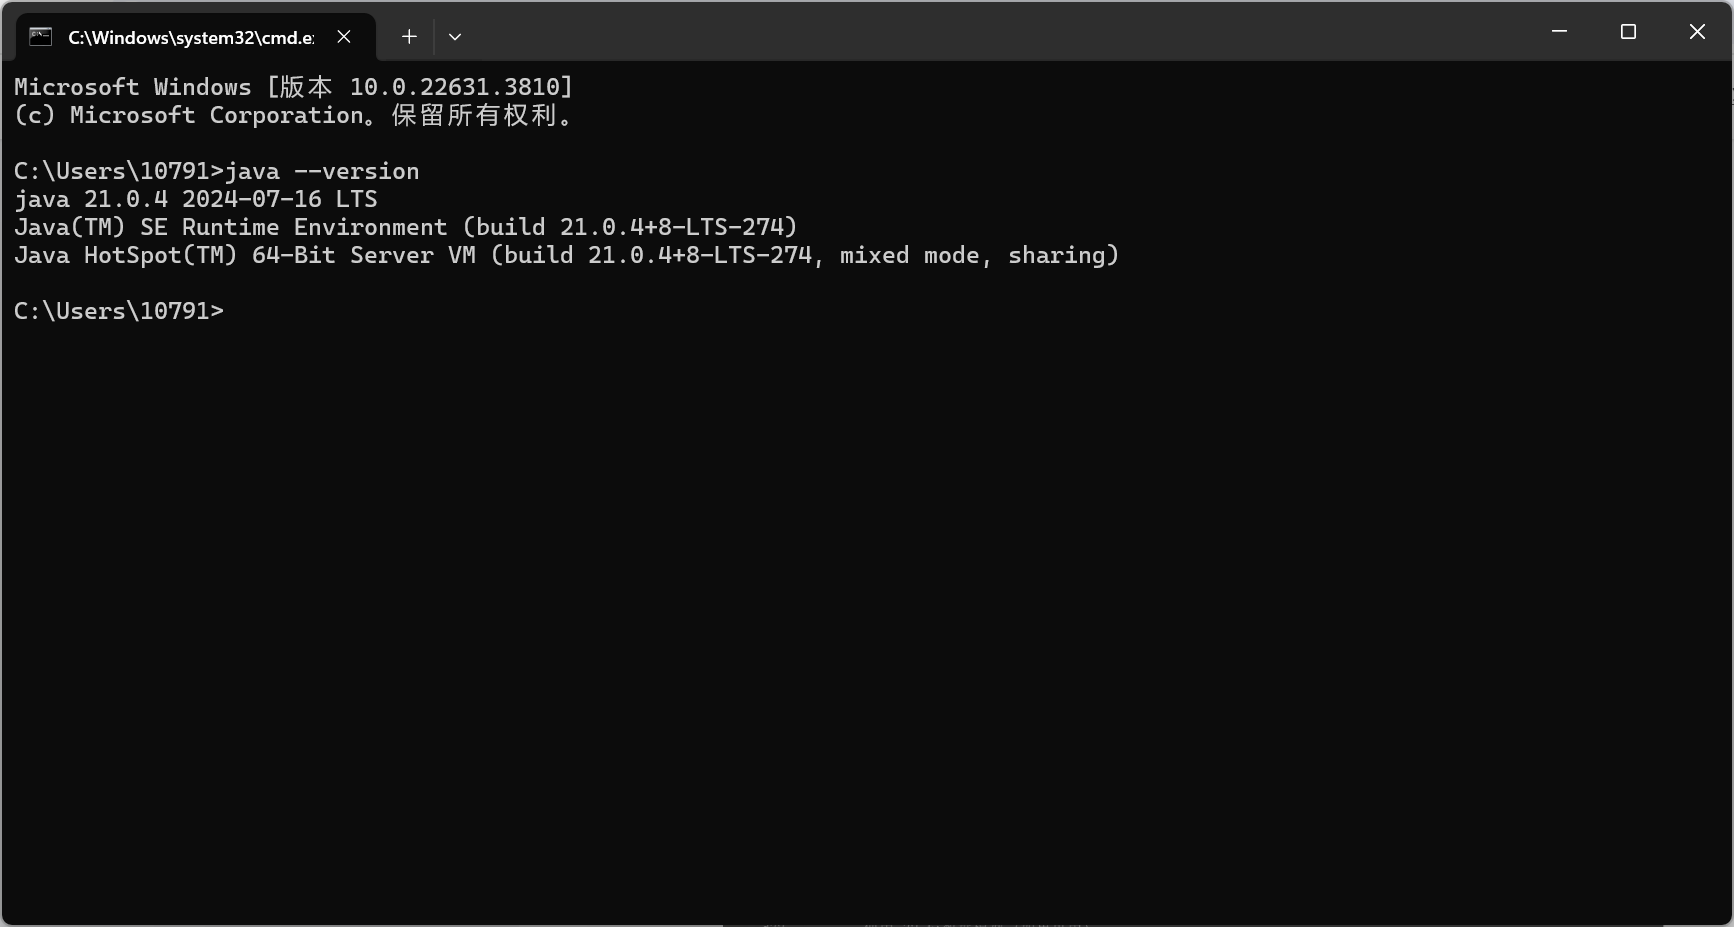Click the Microsoft Windows version line

(294, 87)
